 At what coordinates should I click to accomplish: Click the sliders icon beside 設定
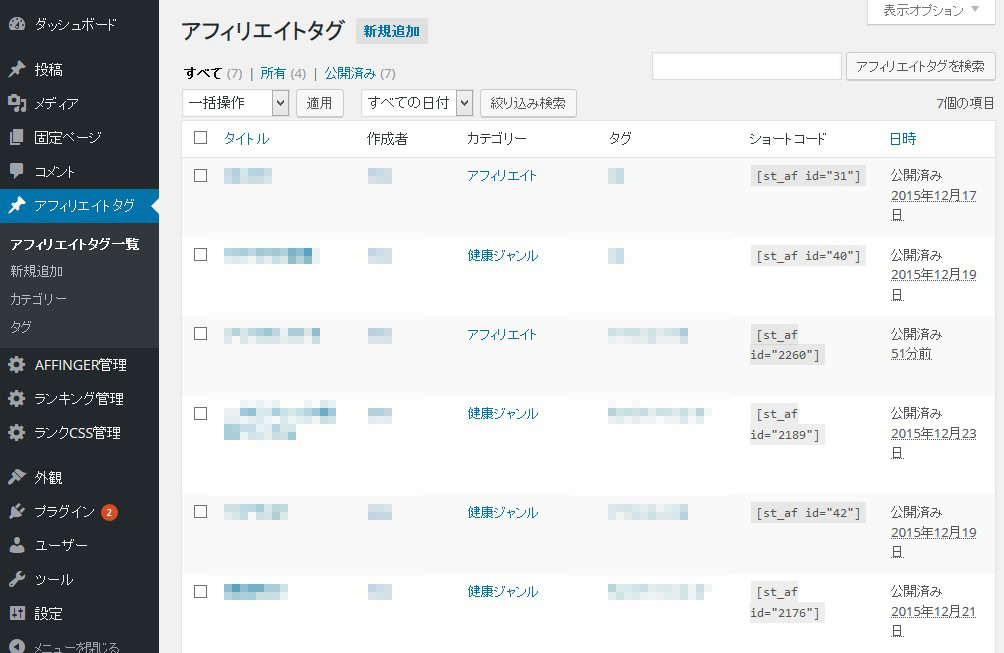tap(17, 613)
